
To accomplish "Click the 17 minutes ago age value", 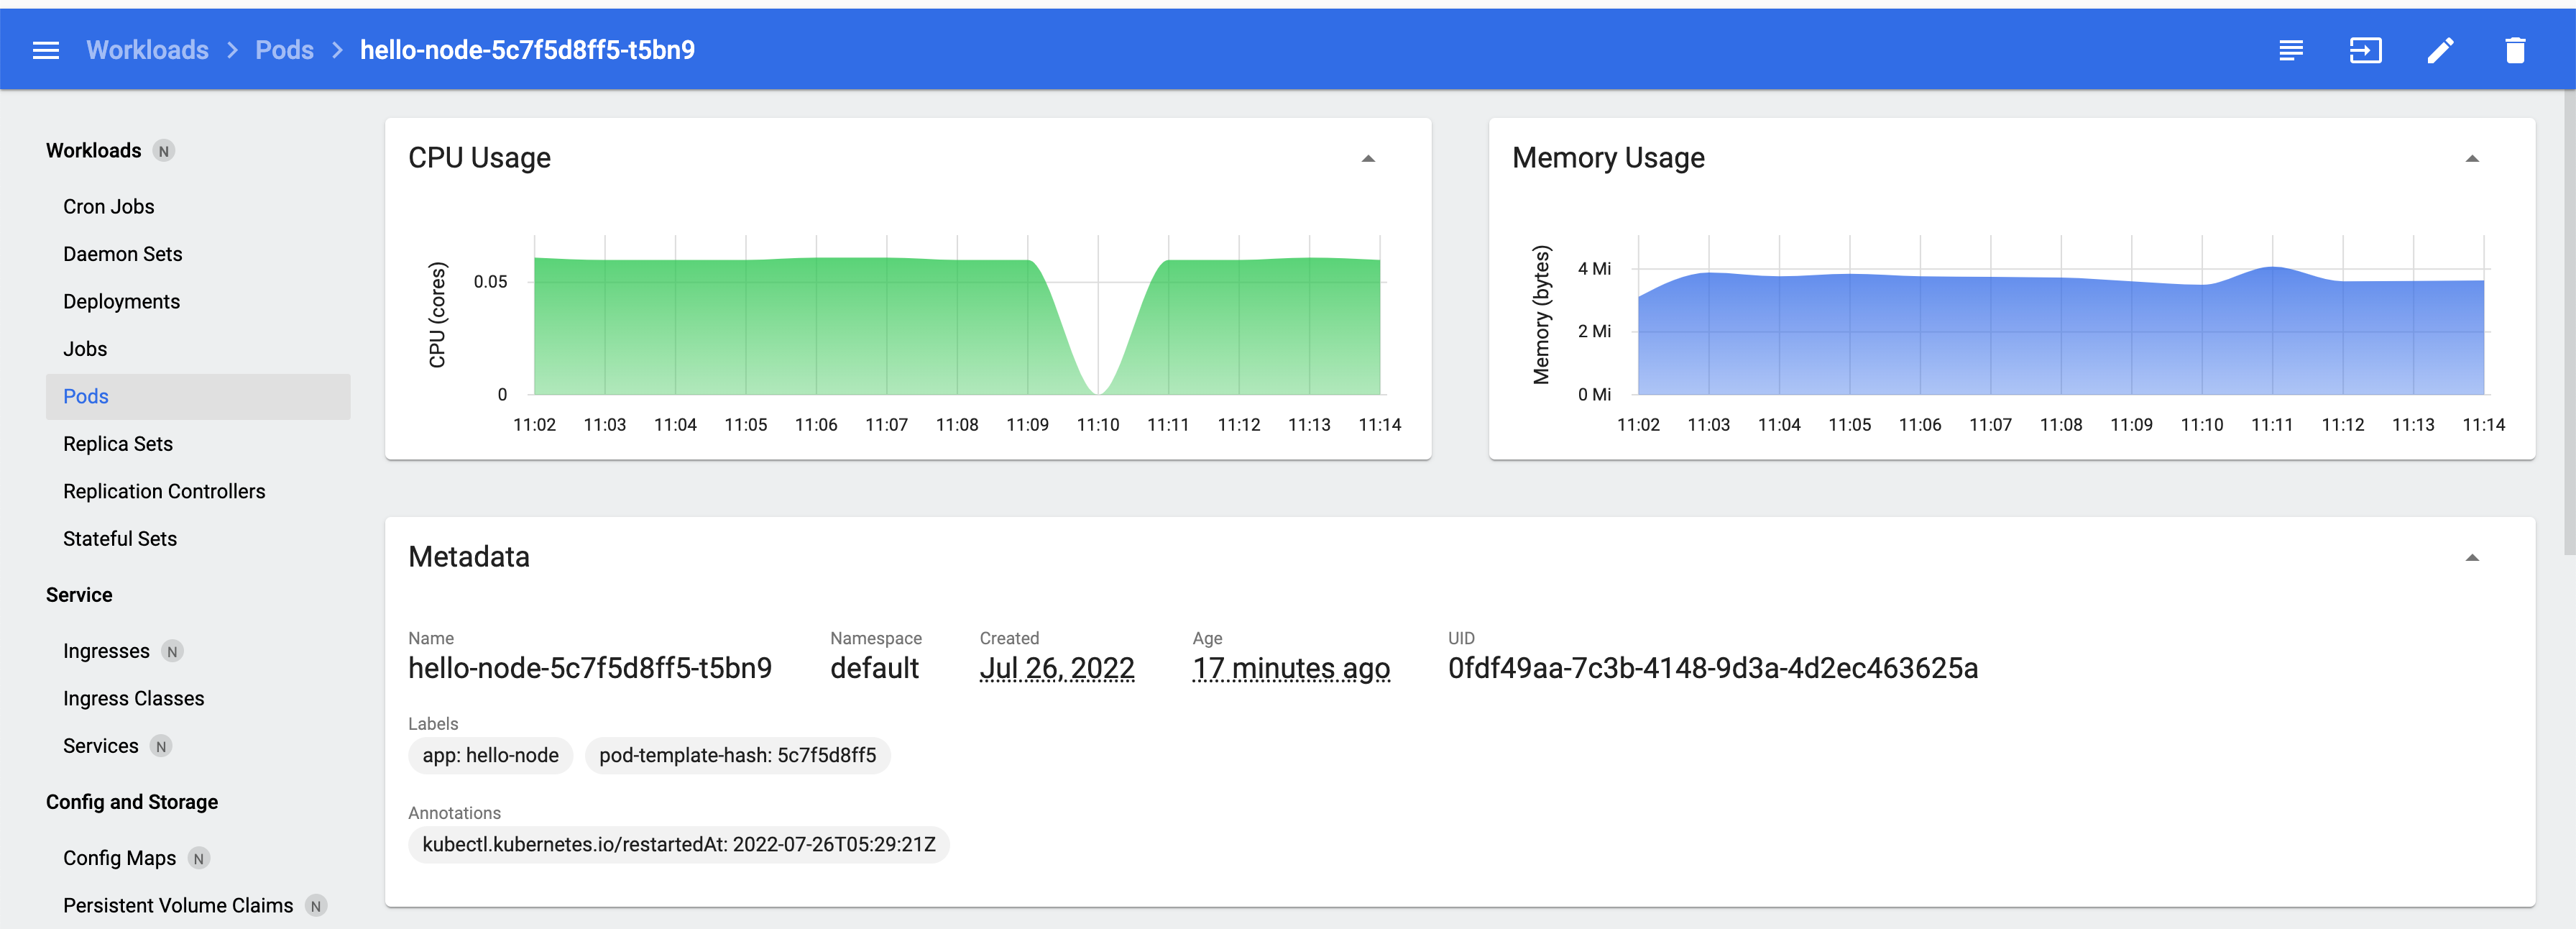I will point(1291,668).
